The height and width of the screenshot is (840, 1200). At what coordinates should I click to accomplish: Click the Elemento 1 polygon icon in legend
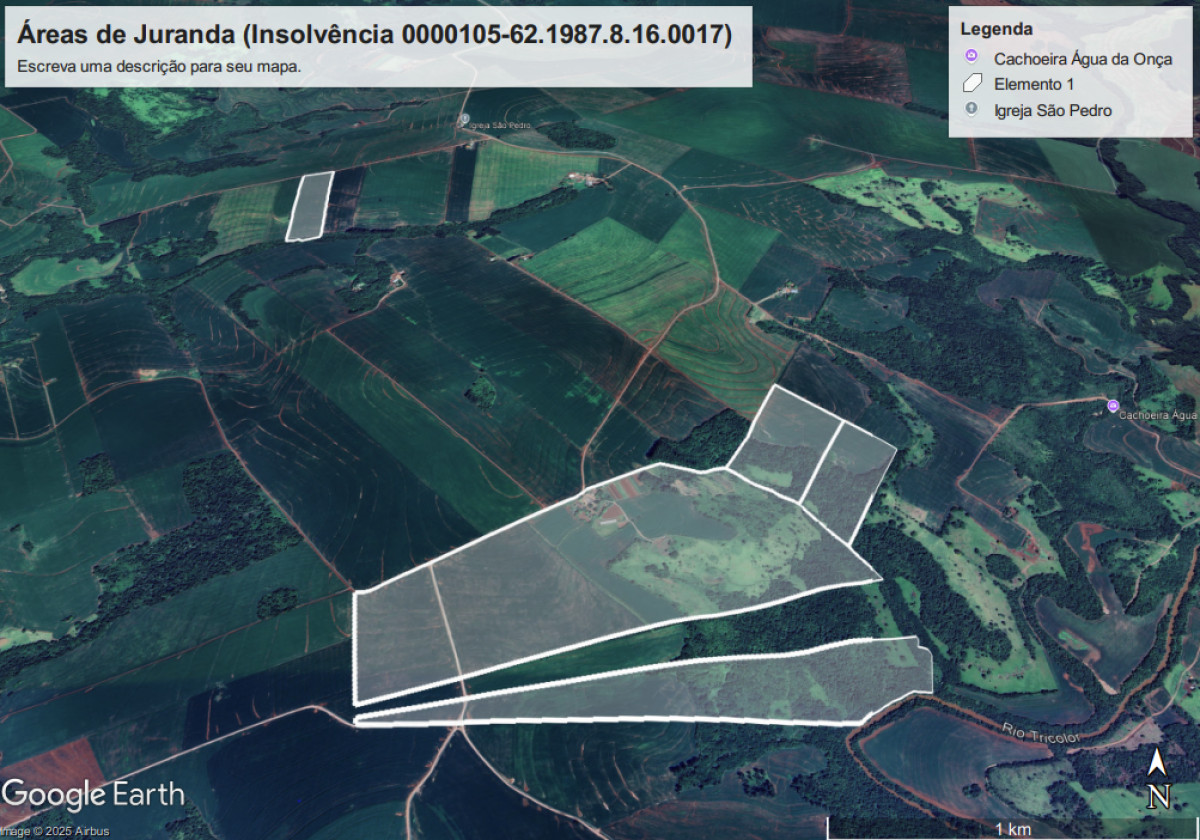tap(970, 84)
